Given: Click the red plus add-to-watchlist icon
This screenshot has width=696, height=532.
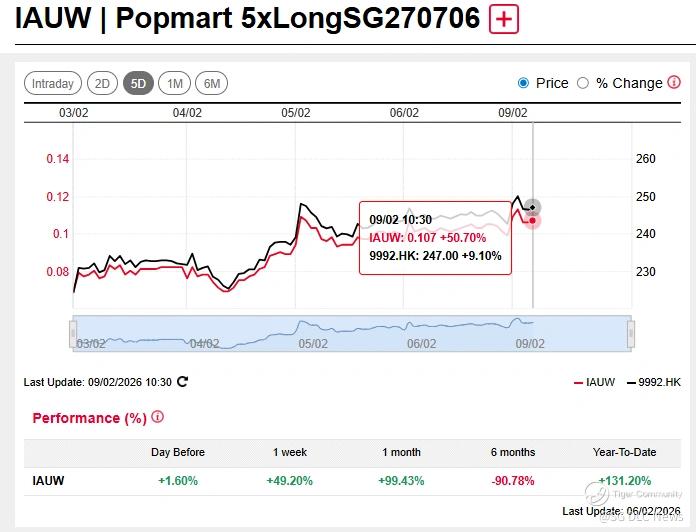Looking at the screenshot, I should (504, 20).
